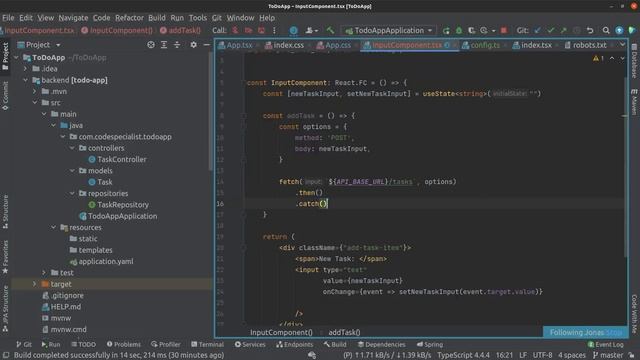The height and width of the screenshot is (360, 640).
Task: Open the Spring tool window
Action: pyautogui.click(x=429, y=344)
